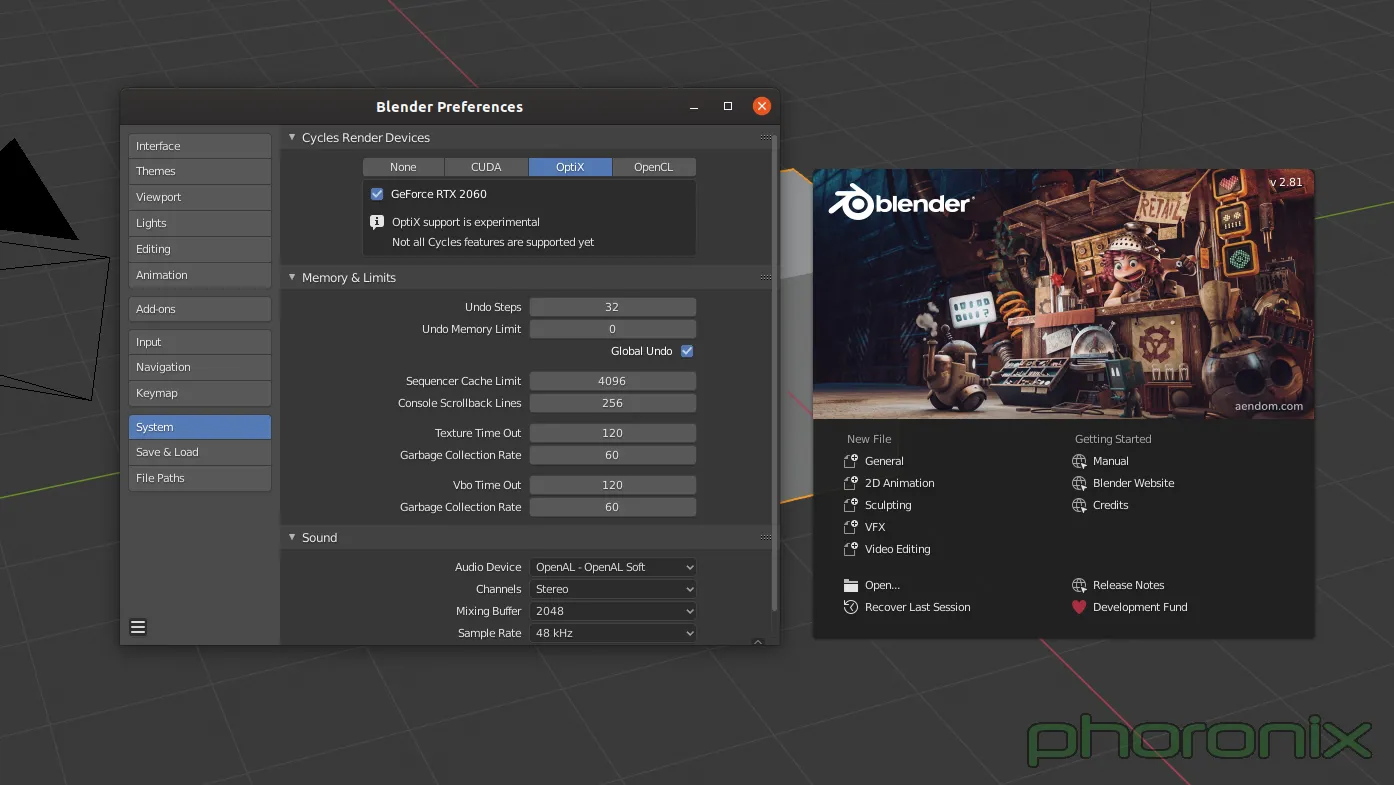
Task: Click the Open folder icon on splash
Action: pos(851,585)
